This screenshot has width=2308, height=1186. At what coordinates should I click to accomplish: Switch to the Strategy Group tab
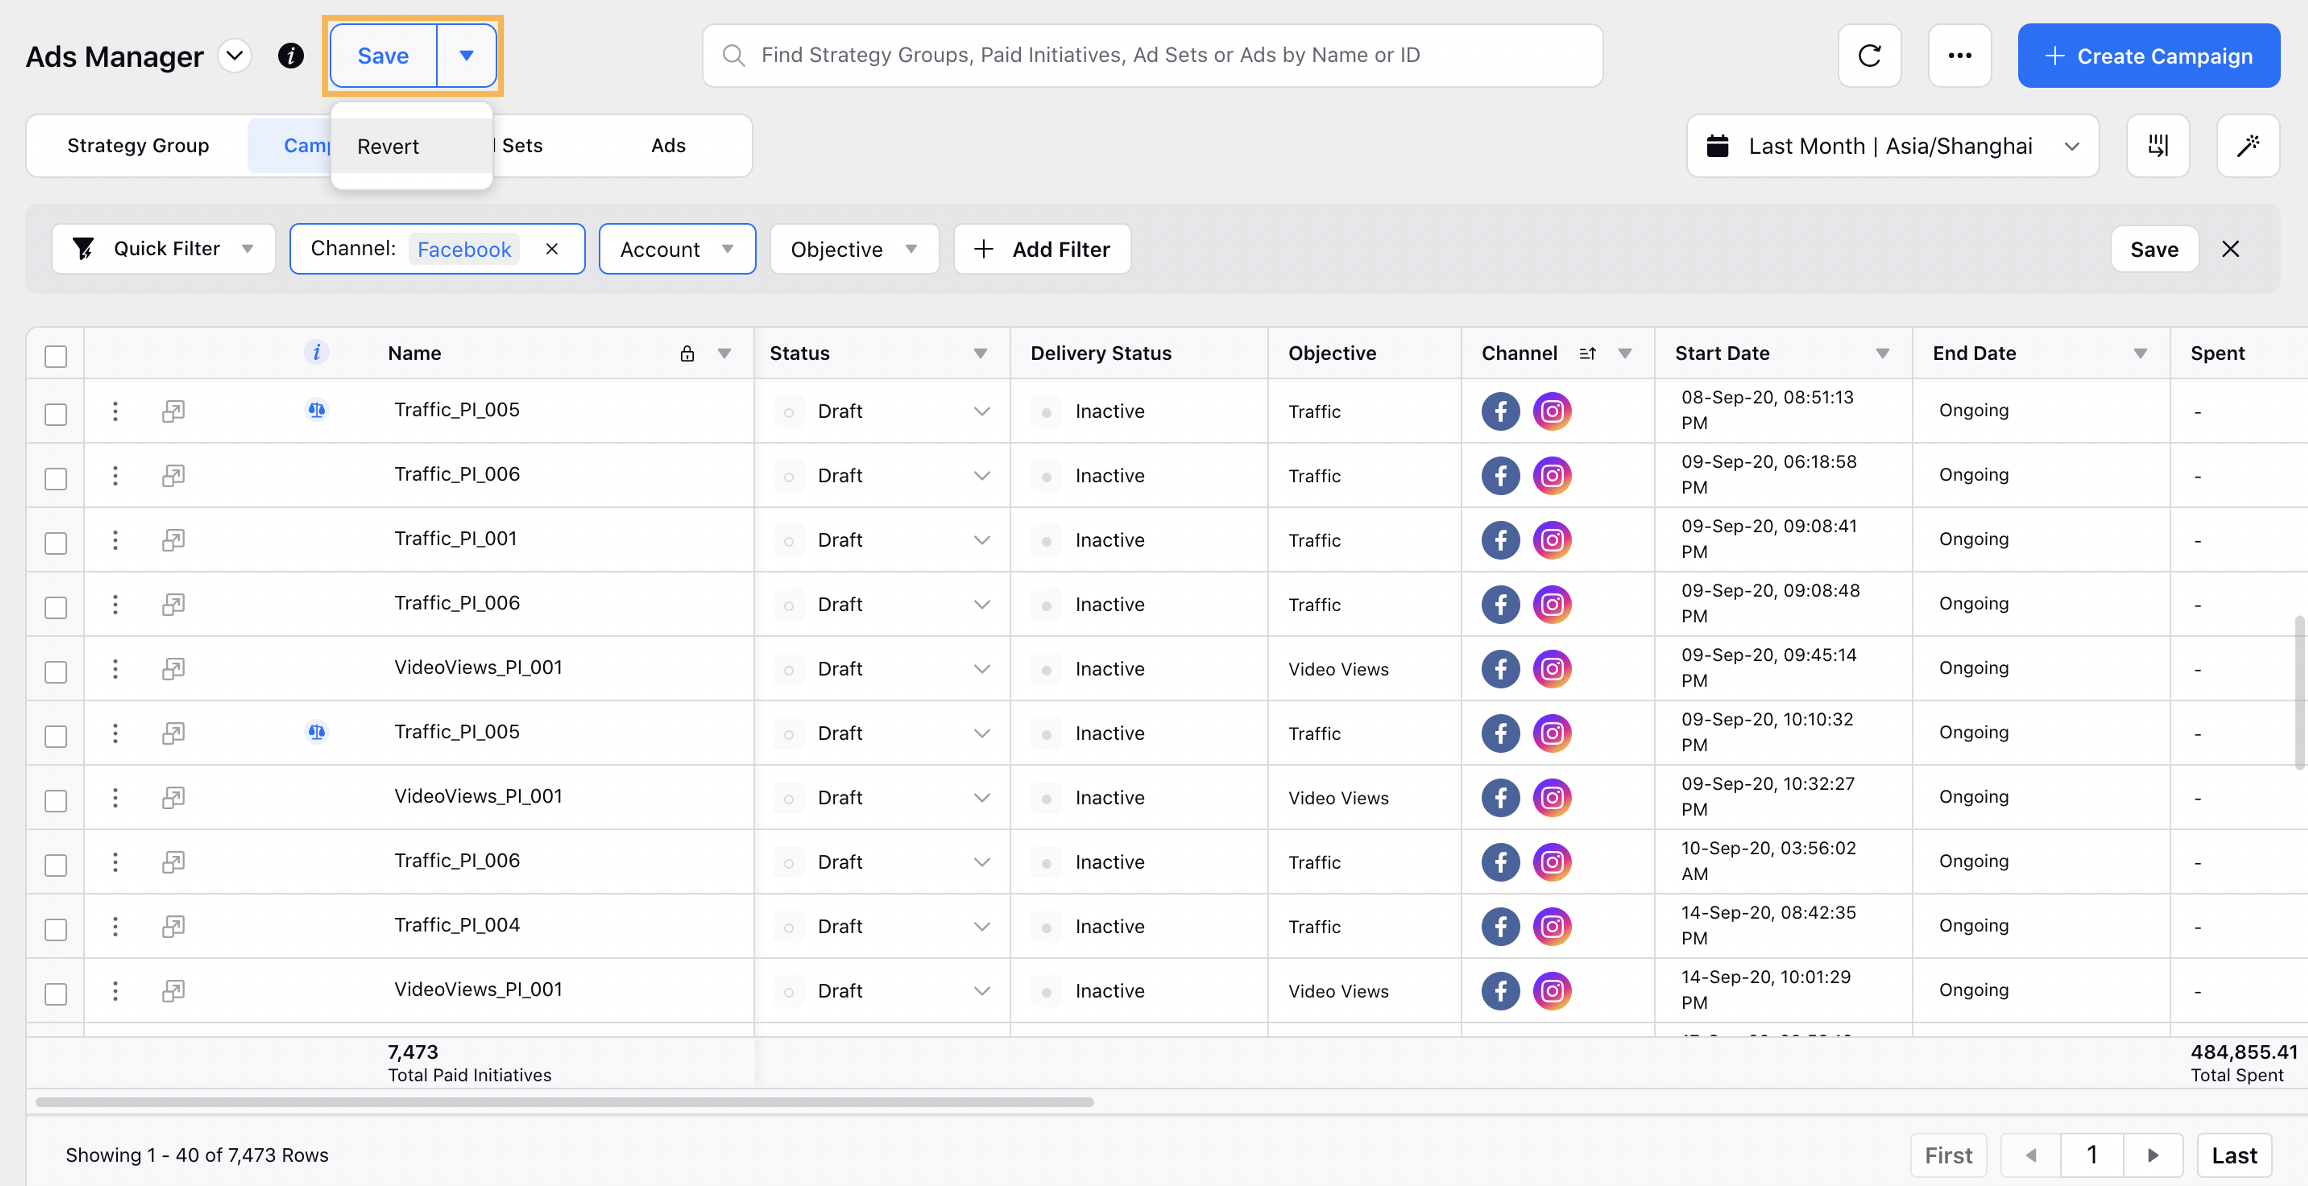click(x=138, y=146)
